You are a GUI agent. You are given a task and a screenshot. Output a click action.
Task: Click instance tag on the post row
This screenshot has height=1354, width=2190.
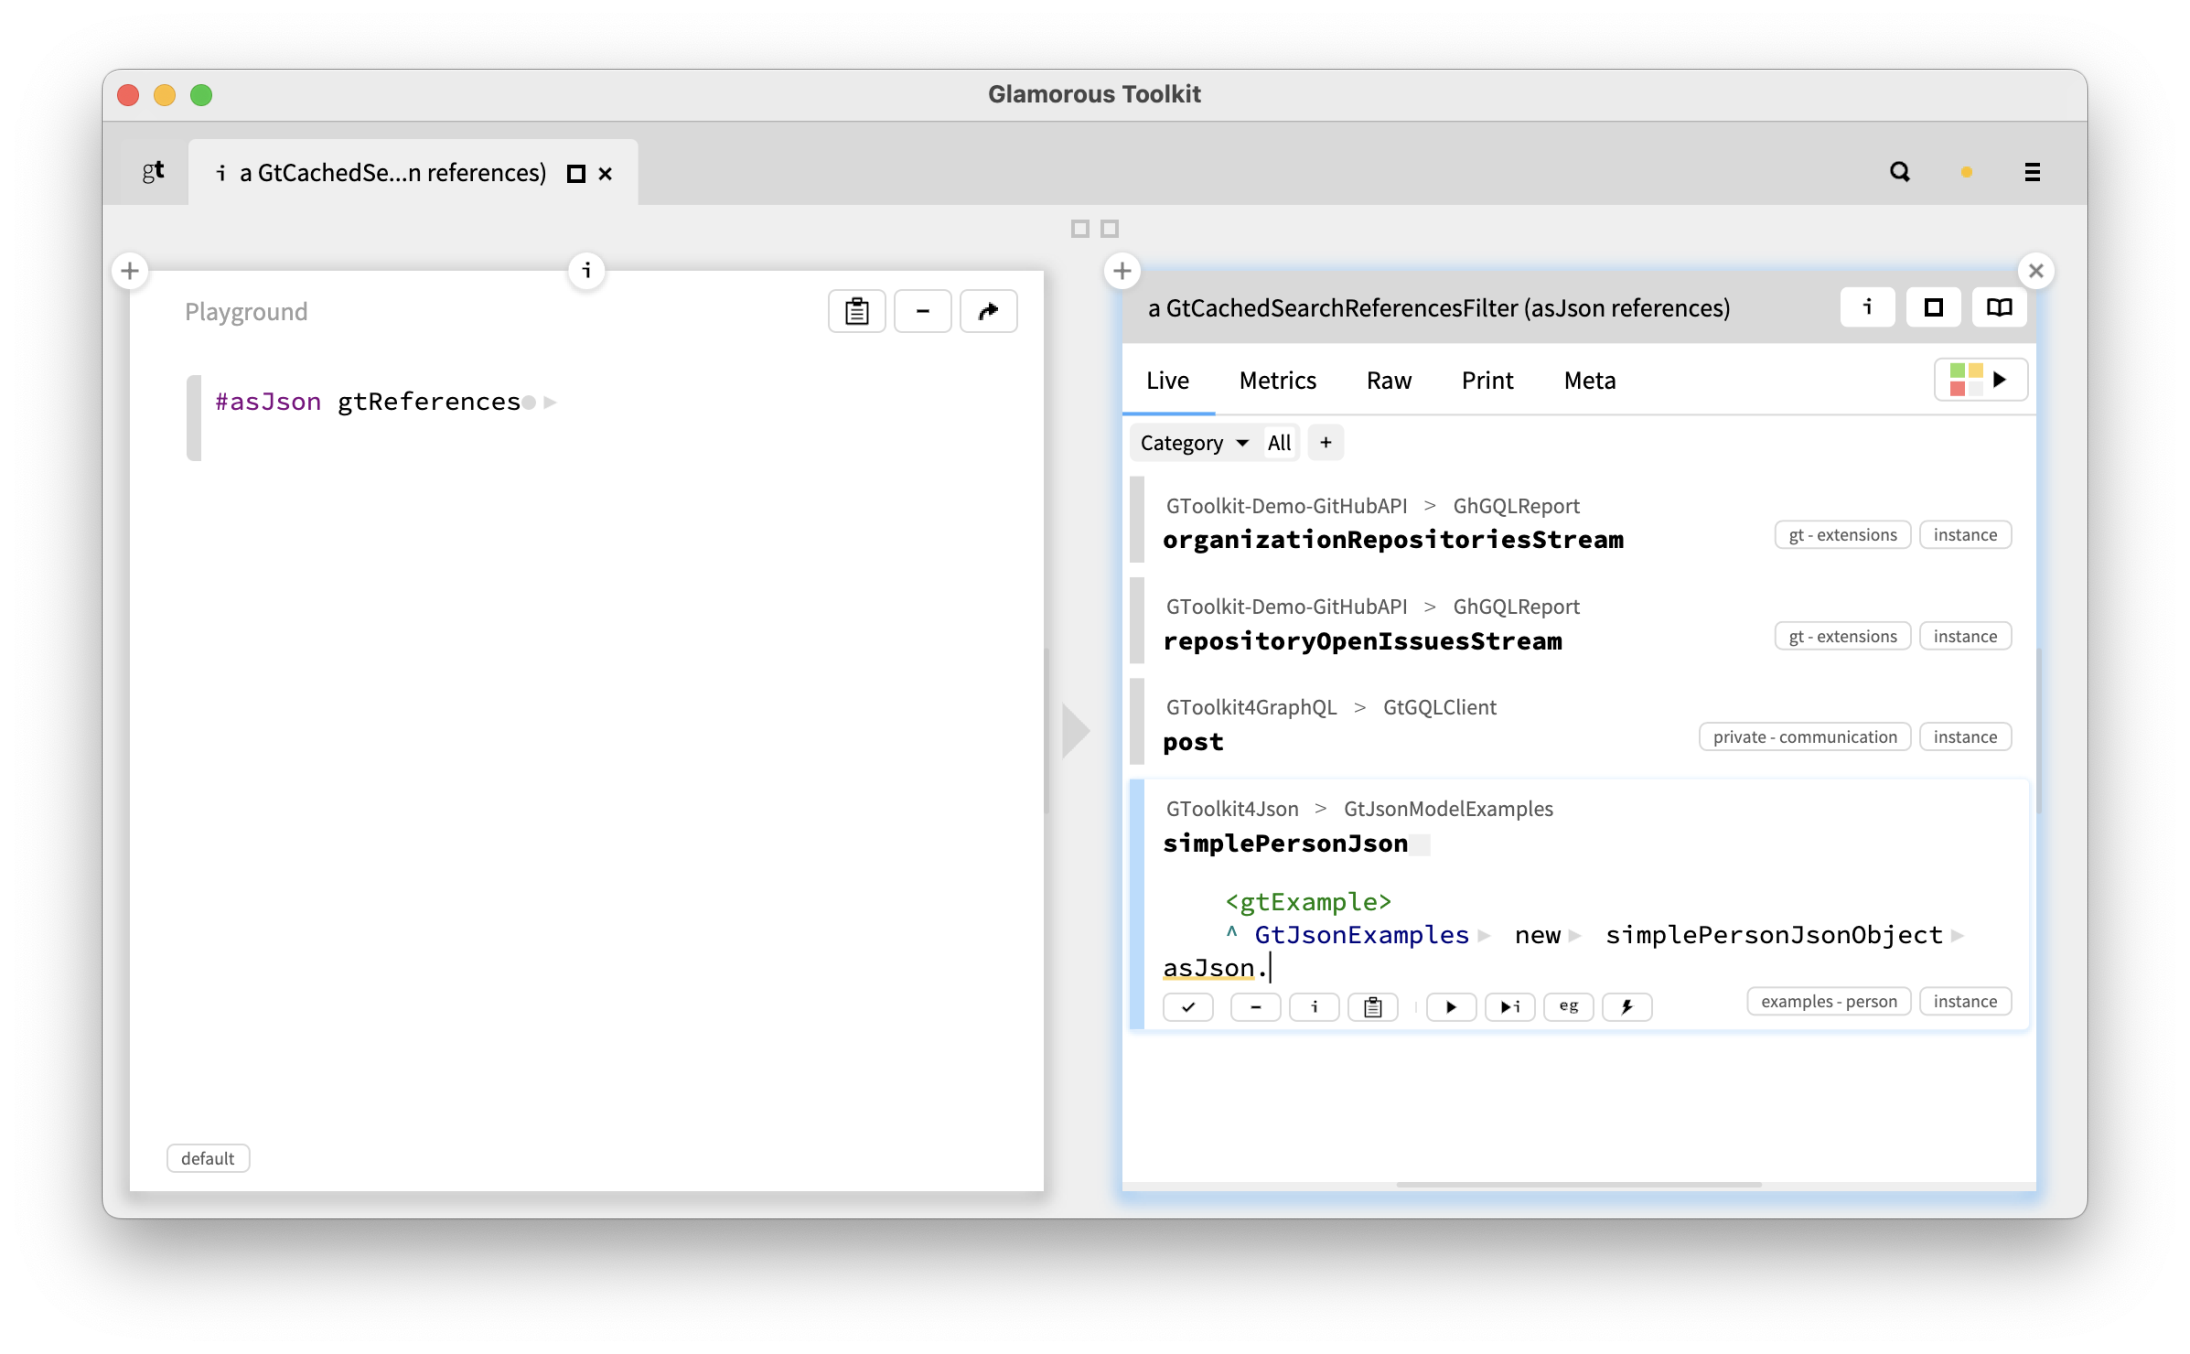click(x=1965, y=737)
